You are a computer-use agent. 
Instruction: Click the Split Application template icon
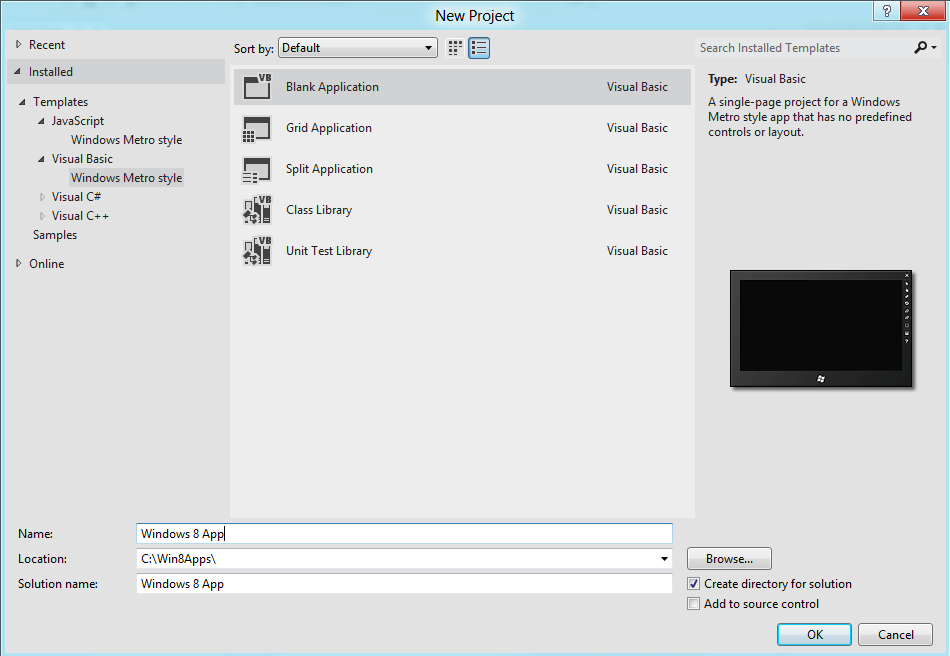pyautogui.click(x=257, y=170)
